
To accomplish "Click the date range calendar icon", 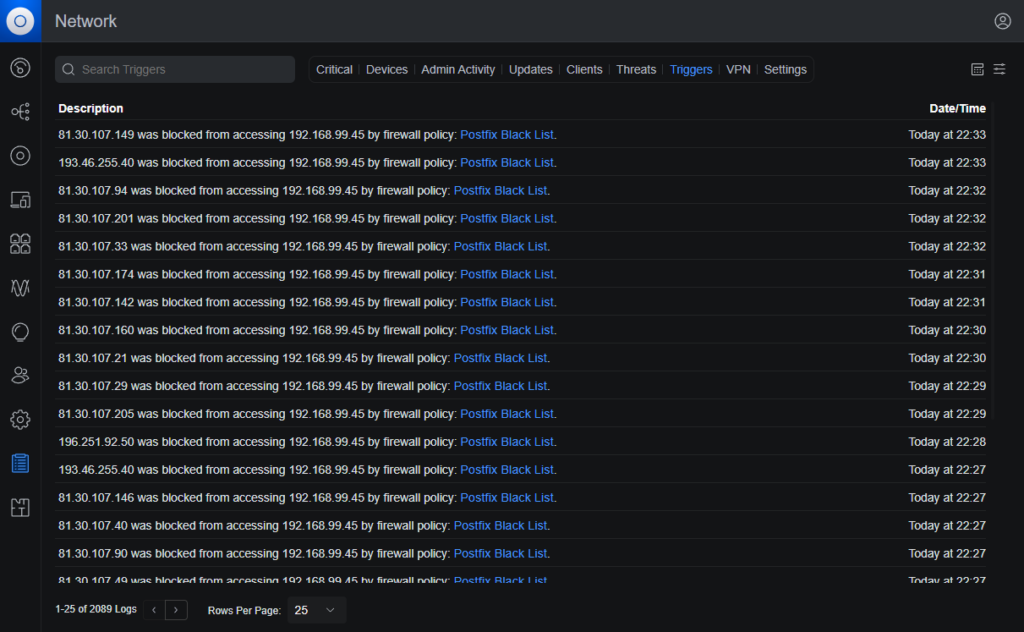I will [x=977, y=69].
